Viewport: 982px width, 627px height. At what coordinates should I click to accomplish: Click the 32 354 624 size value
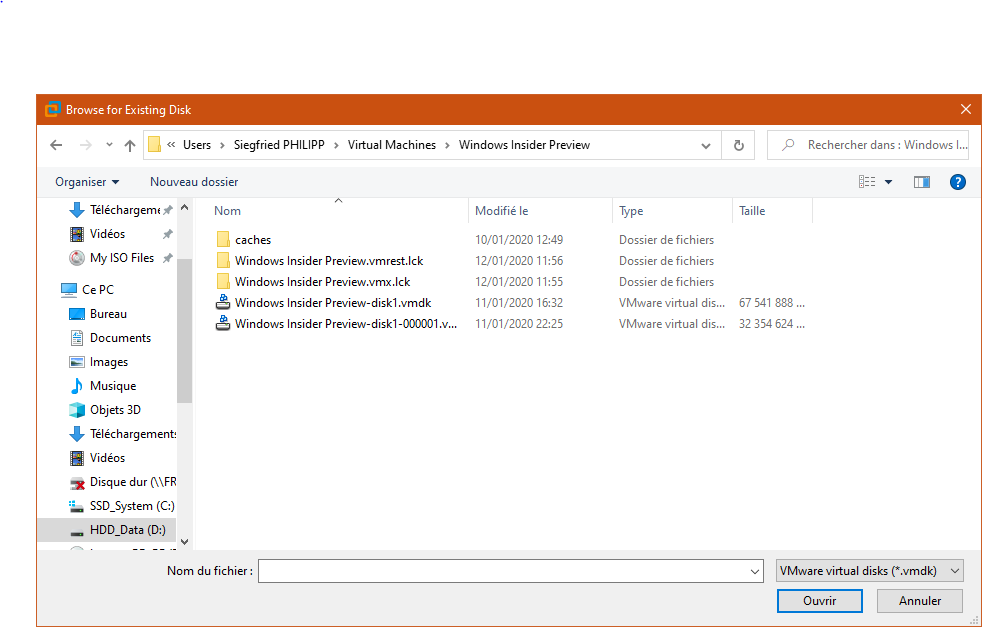pyautogui.click(x=772, y=324)
